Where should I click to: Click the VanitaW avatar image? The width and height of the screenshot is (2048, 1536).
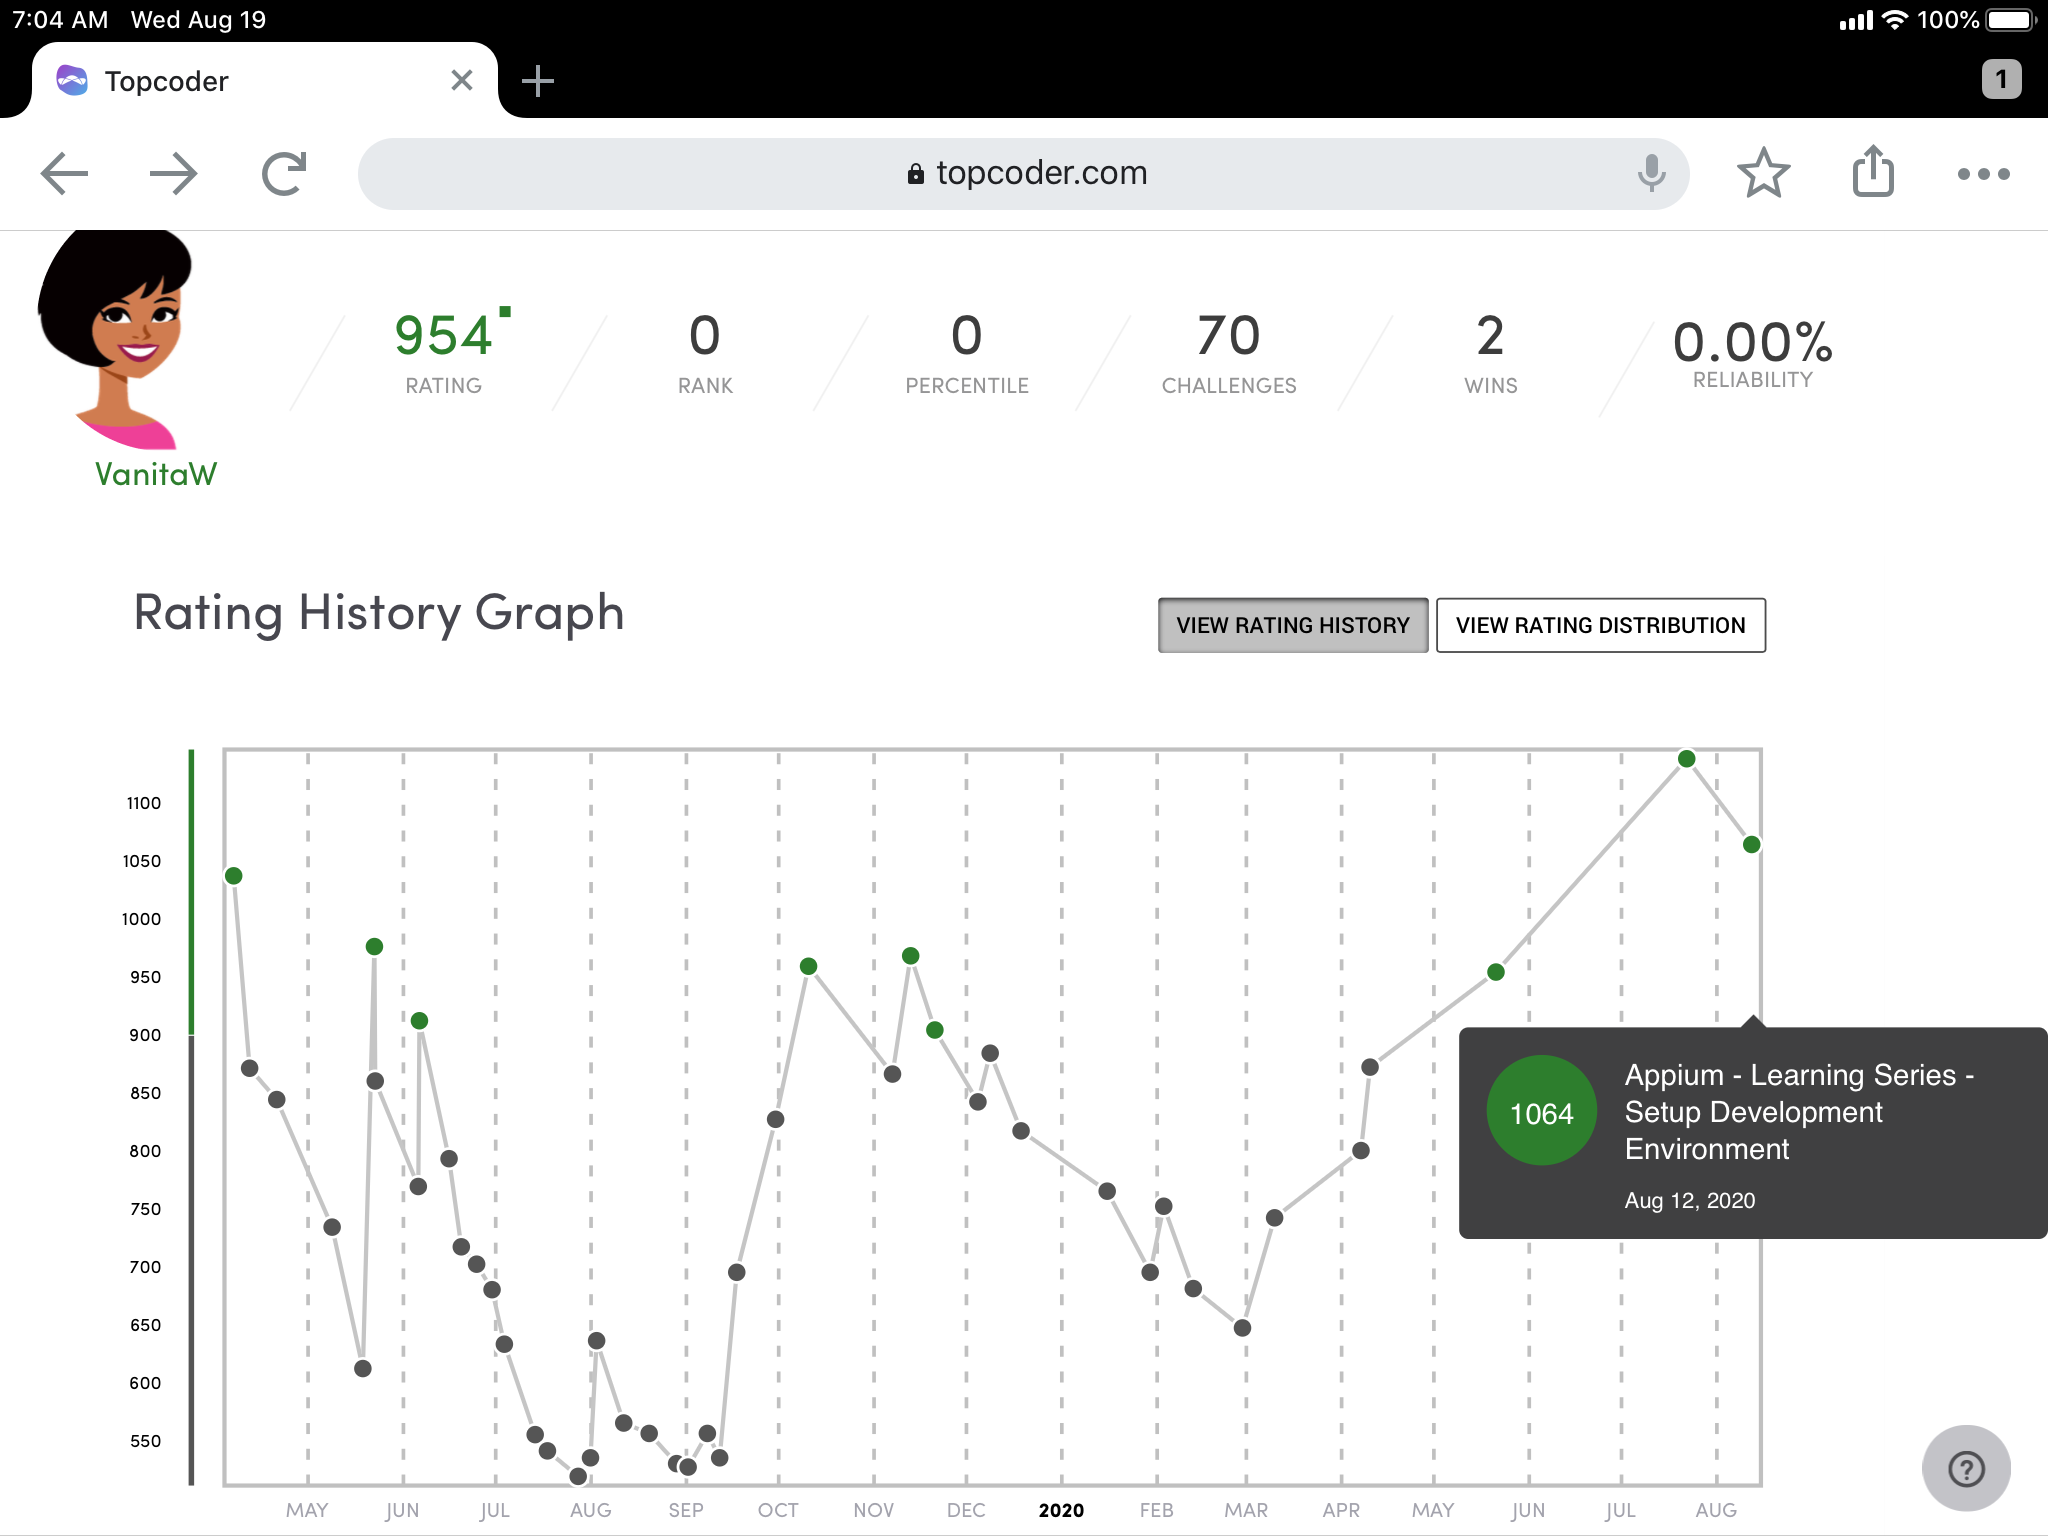point(115,340)
